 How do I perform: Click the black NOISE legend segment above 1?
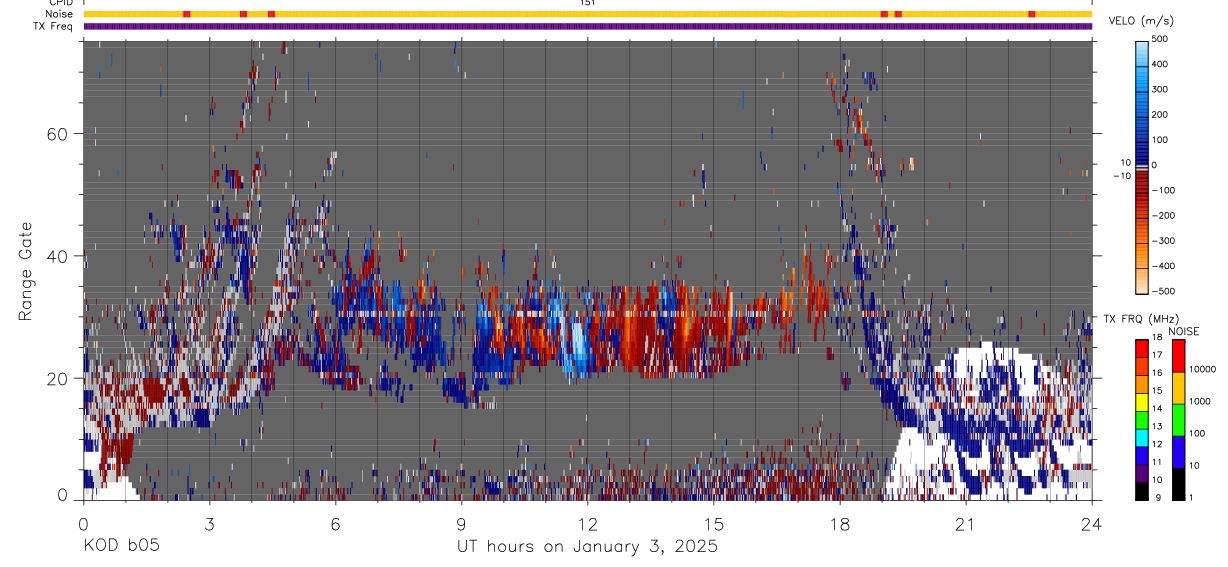(1178, 484)
